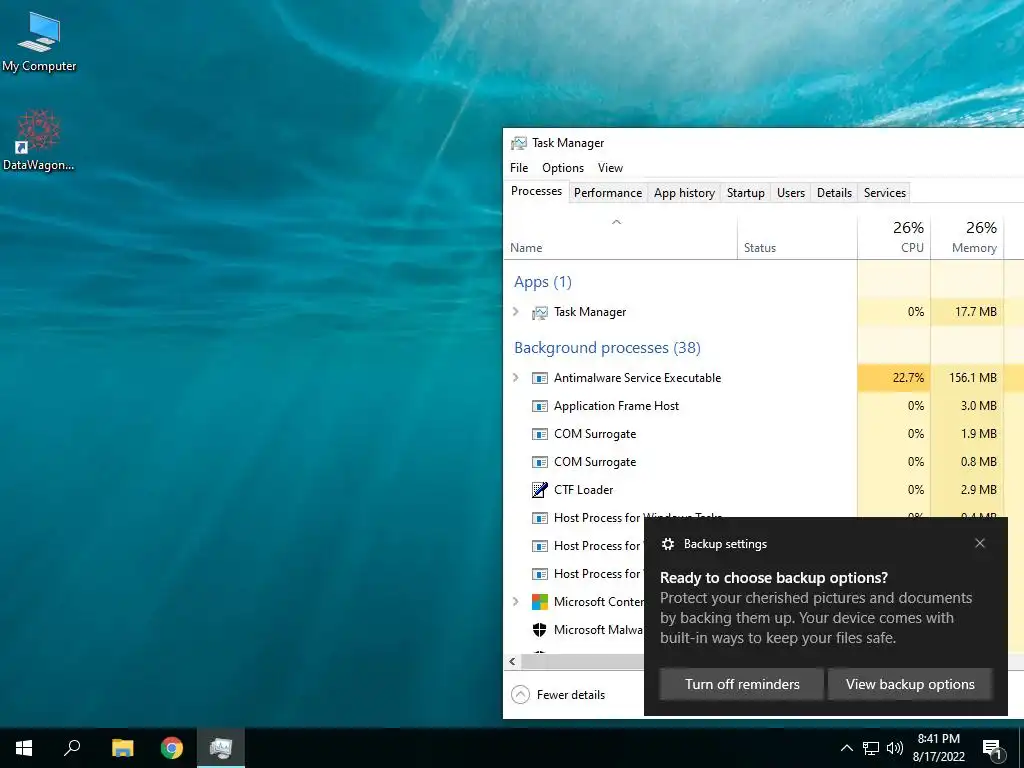The width and height of the screenshot is (1024, 768).
Task: Open taskbar Search magnifier
Action: tap(72, 748)
